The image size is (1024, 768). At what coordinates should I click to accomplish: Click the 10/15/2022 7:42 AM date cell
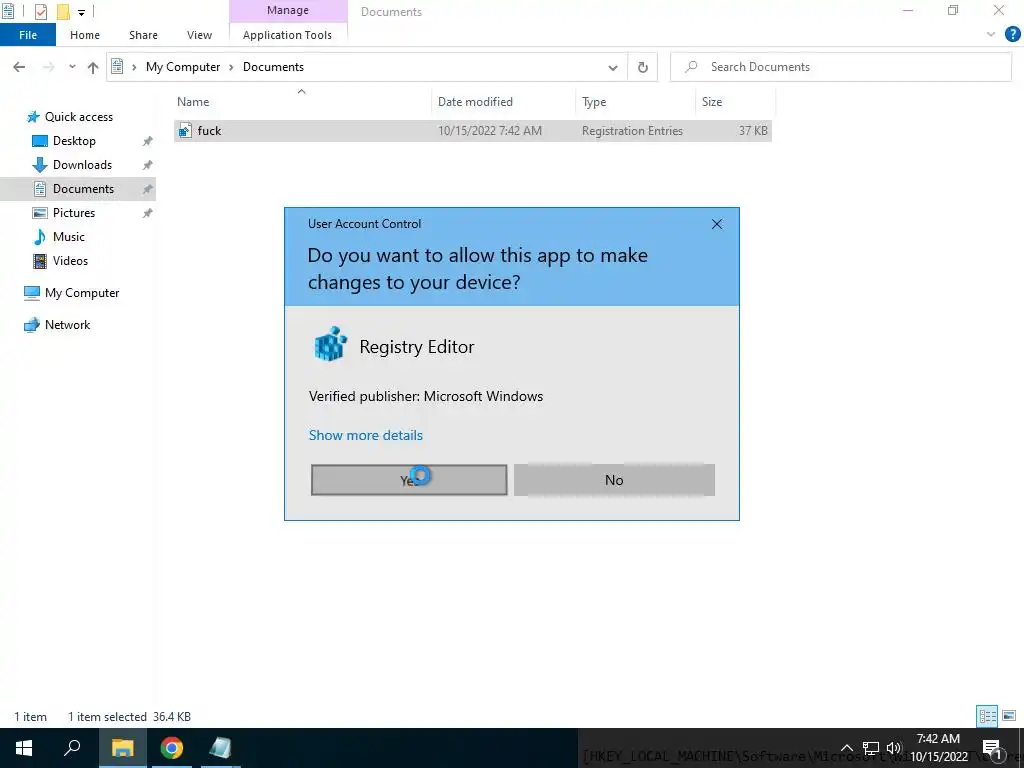click(x=490, y=131)
